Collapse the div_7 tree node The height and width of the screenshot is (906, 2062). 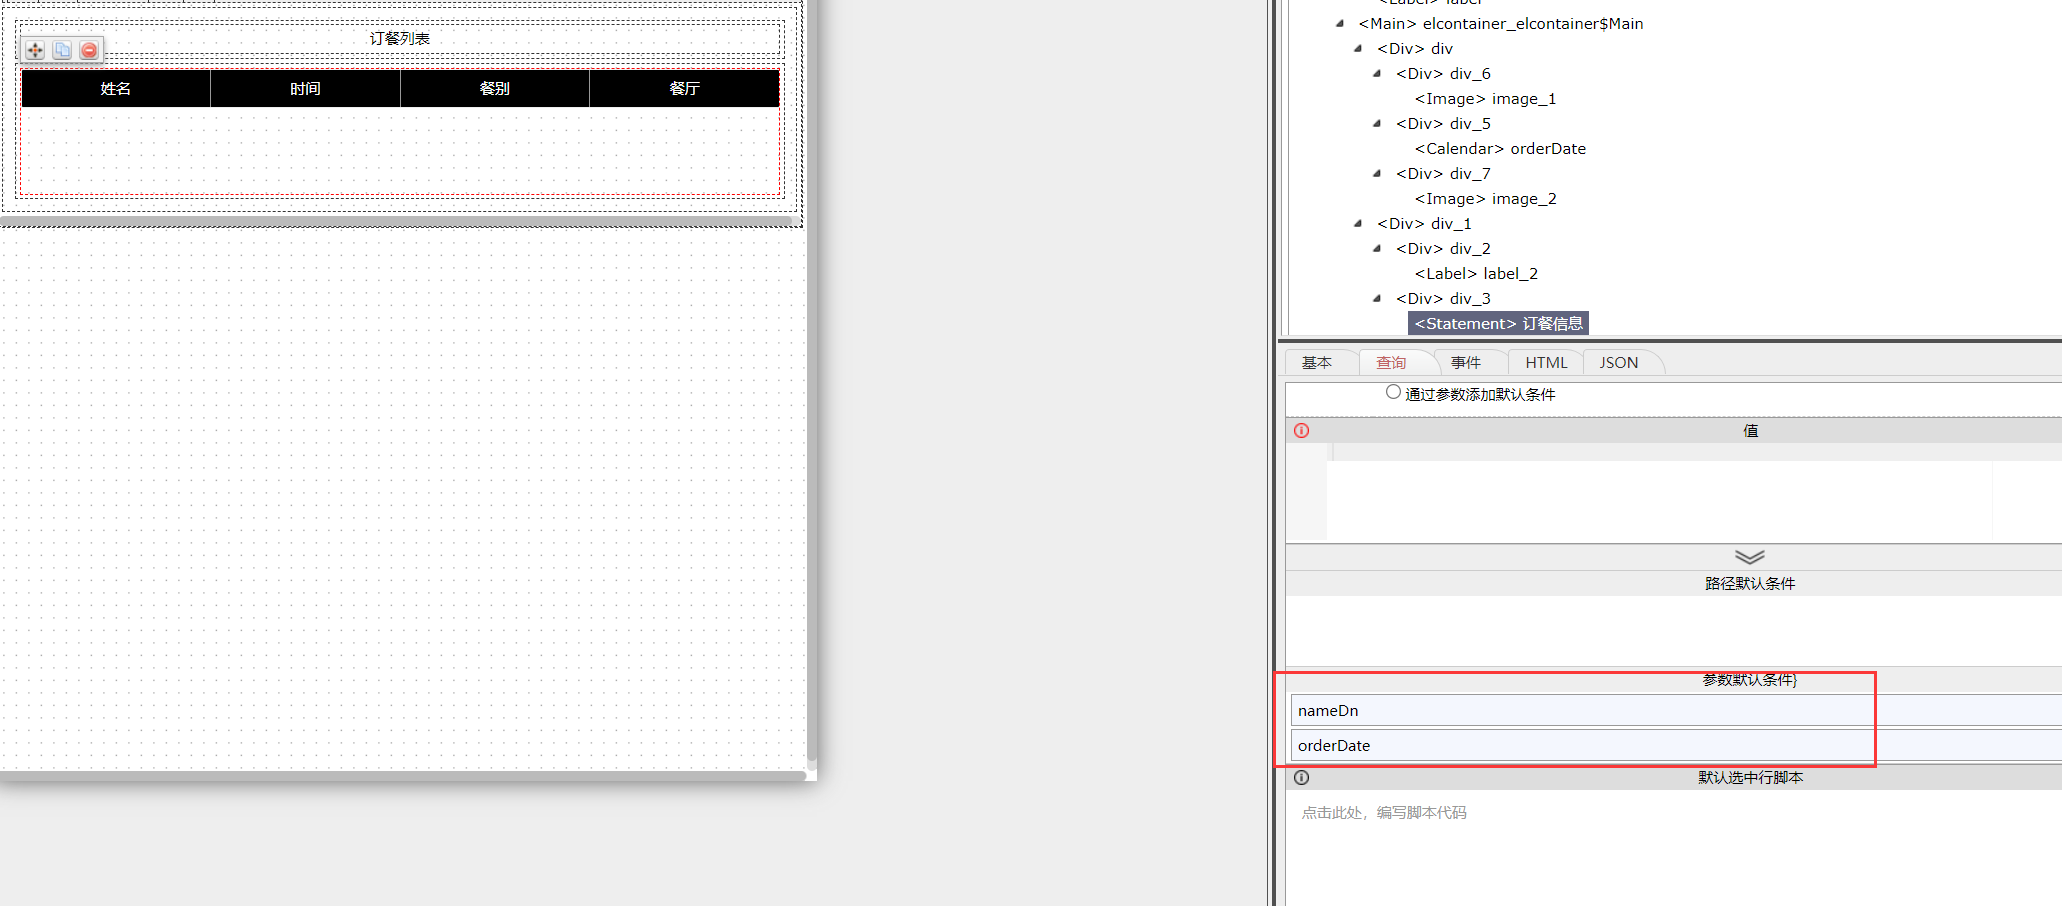pos(1377,173)
